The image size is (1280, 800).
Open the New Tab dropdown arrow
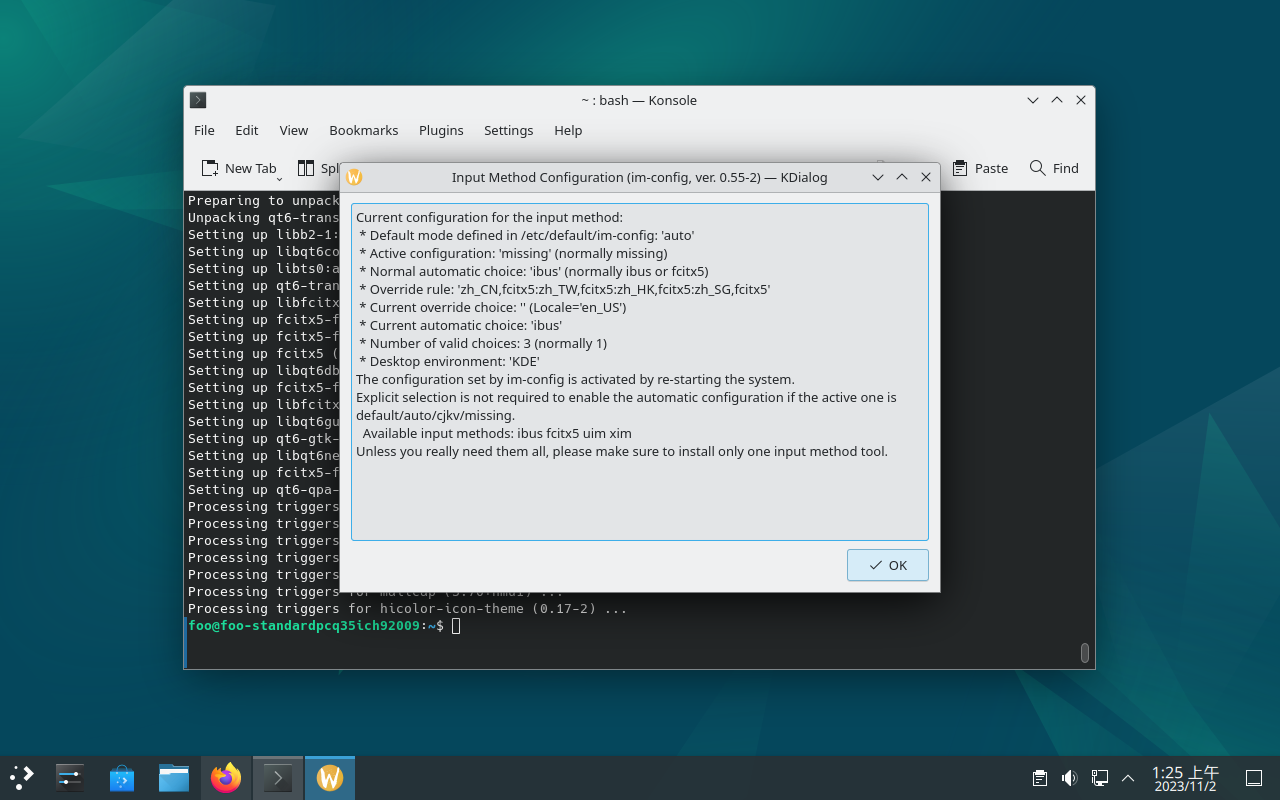click(x=279, y=178)
